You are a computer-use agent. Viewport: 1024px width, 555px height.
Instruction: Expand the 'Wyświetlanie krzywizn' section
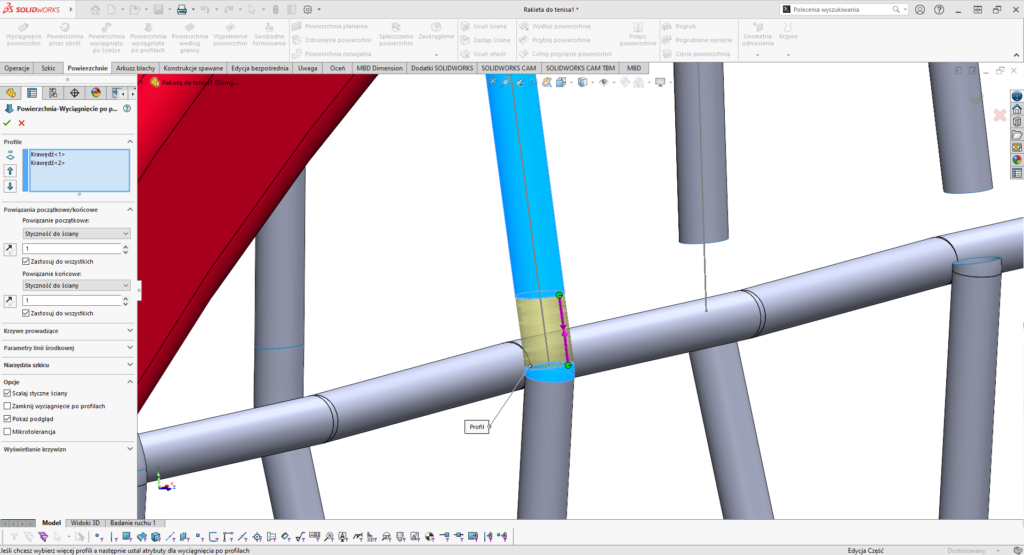(x=67, y=450)
